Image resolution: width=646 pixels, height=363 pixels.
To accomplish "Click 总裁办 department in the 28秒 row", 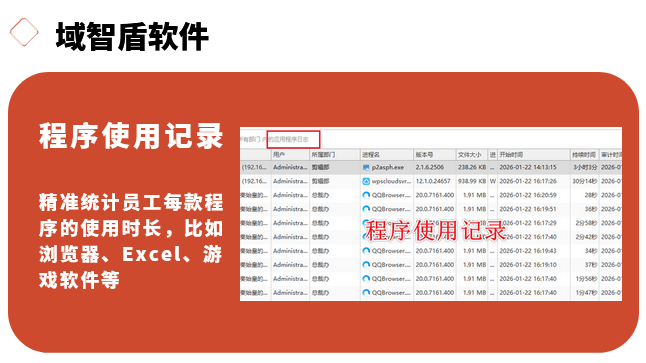I will pos(321,195).
